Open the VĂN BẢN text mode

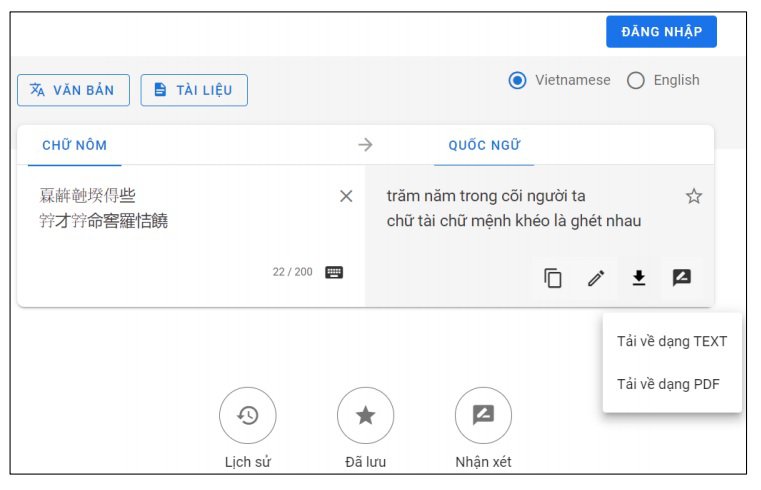(73, 90)
